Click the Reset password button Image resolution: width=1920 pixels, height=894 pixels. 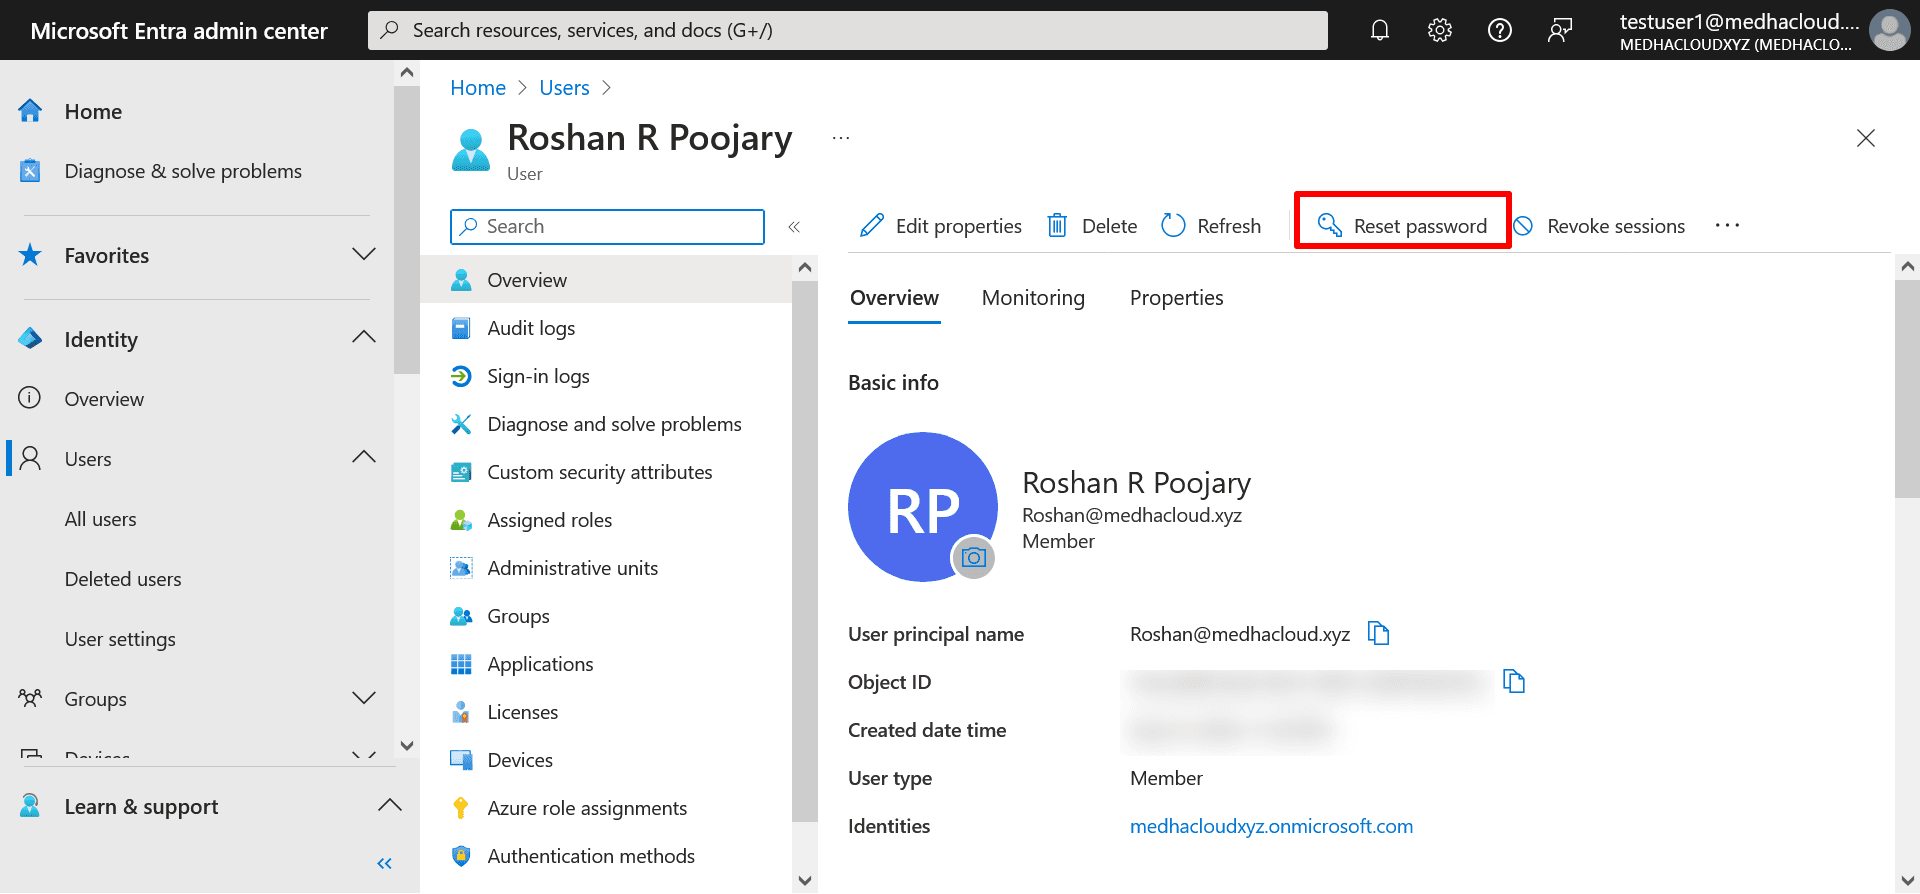pyautogui.click(x=1402, y=226)
